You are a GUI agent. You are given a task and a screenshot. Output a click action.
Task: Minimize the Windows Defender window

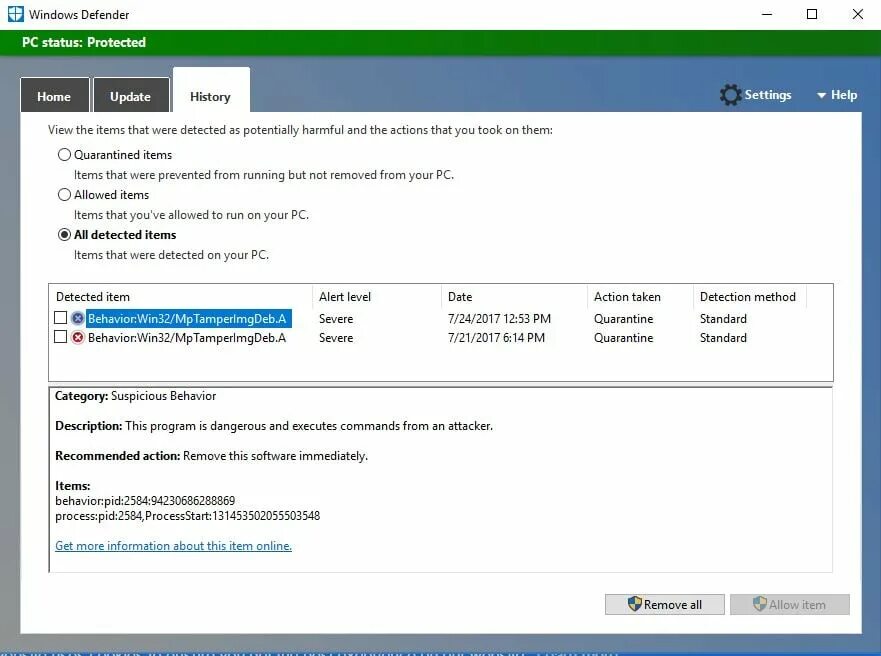(x=767, y=14)
